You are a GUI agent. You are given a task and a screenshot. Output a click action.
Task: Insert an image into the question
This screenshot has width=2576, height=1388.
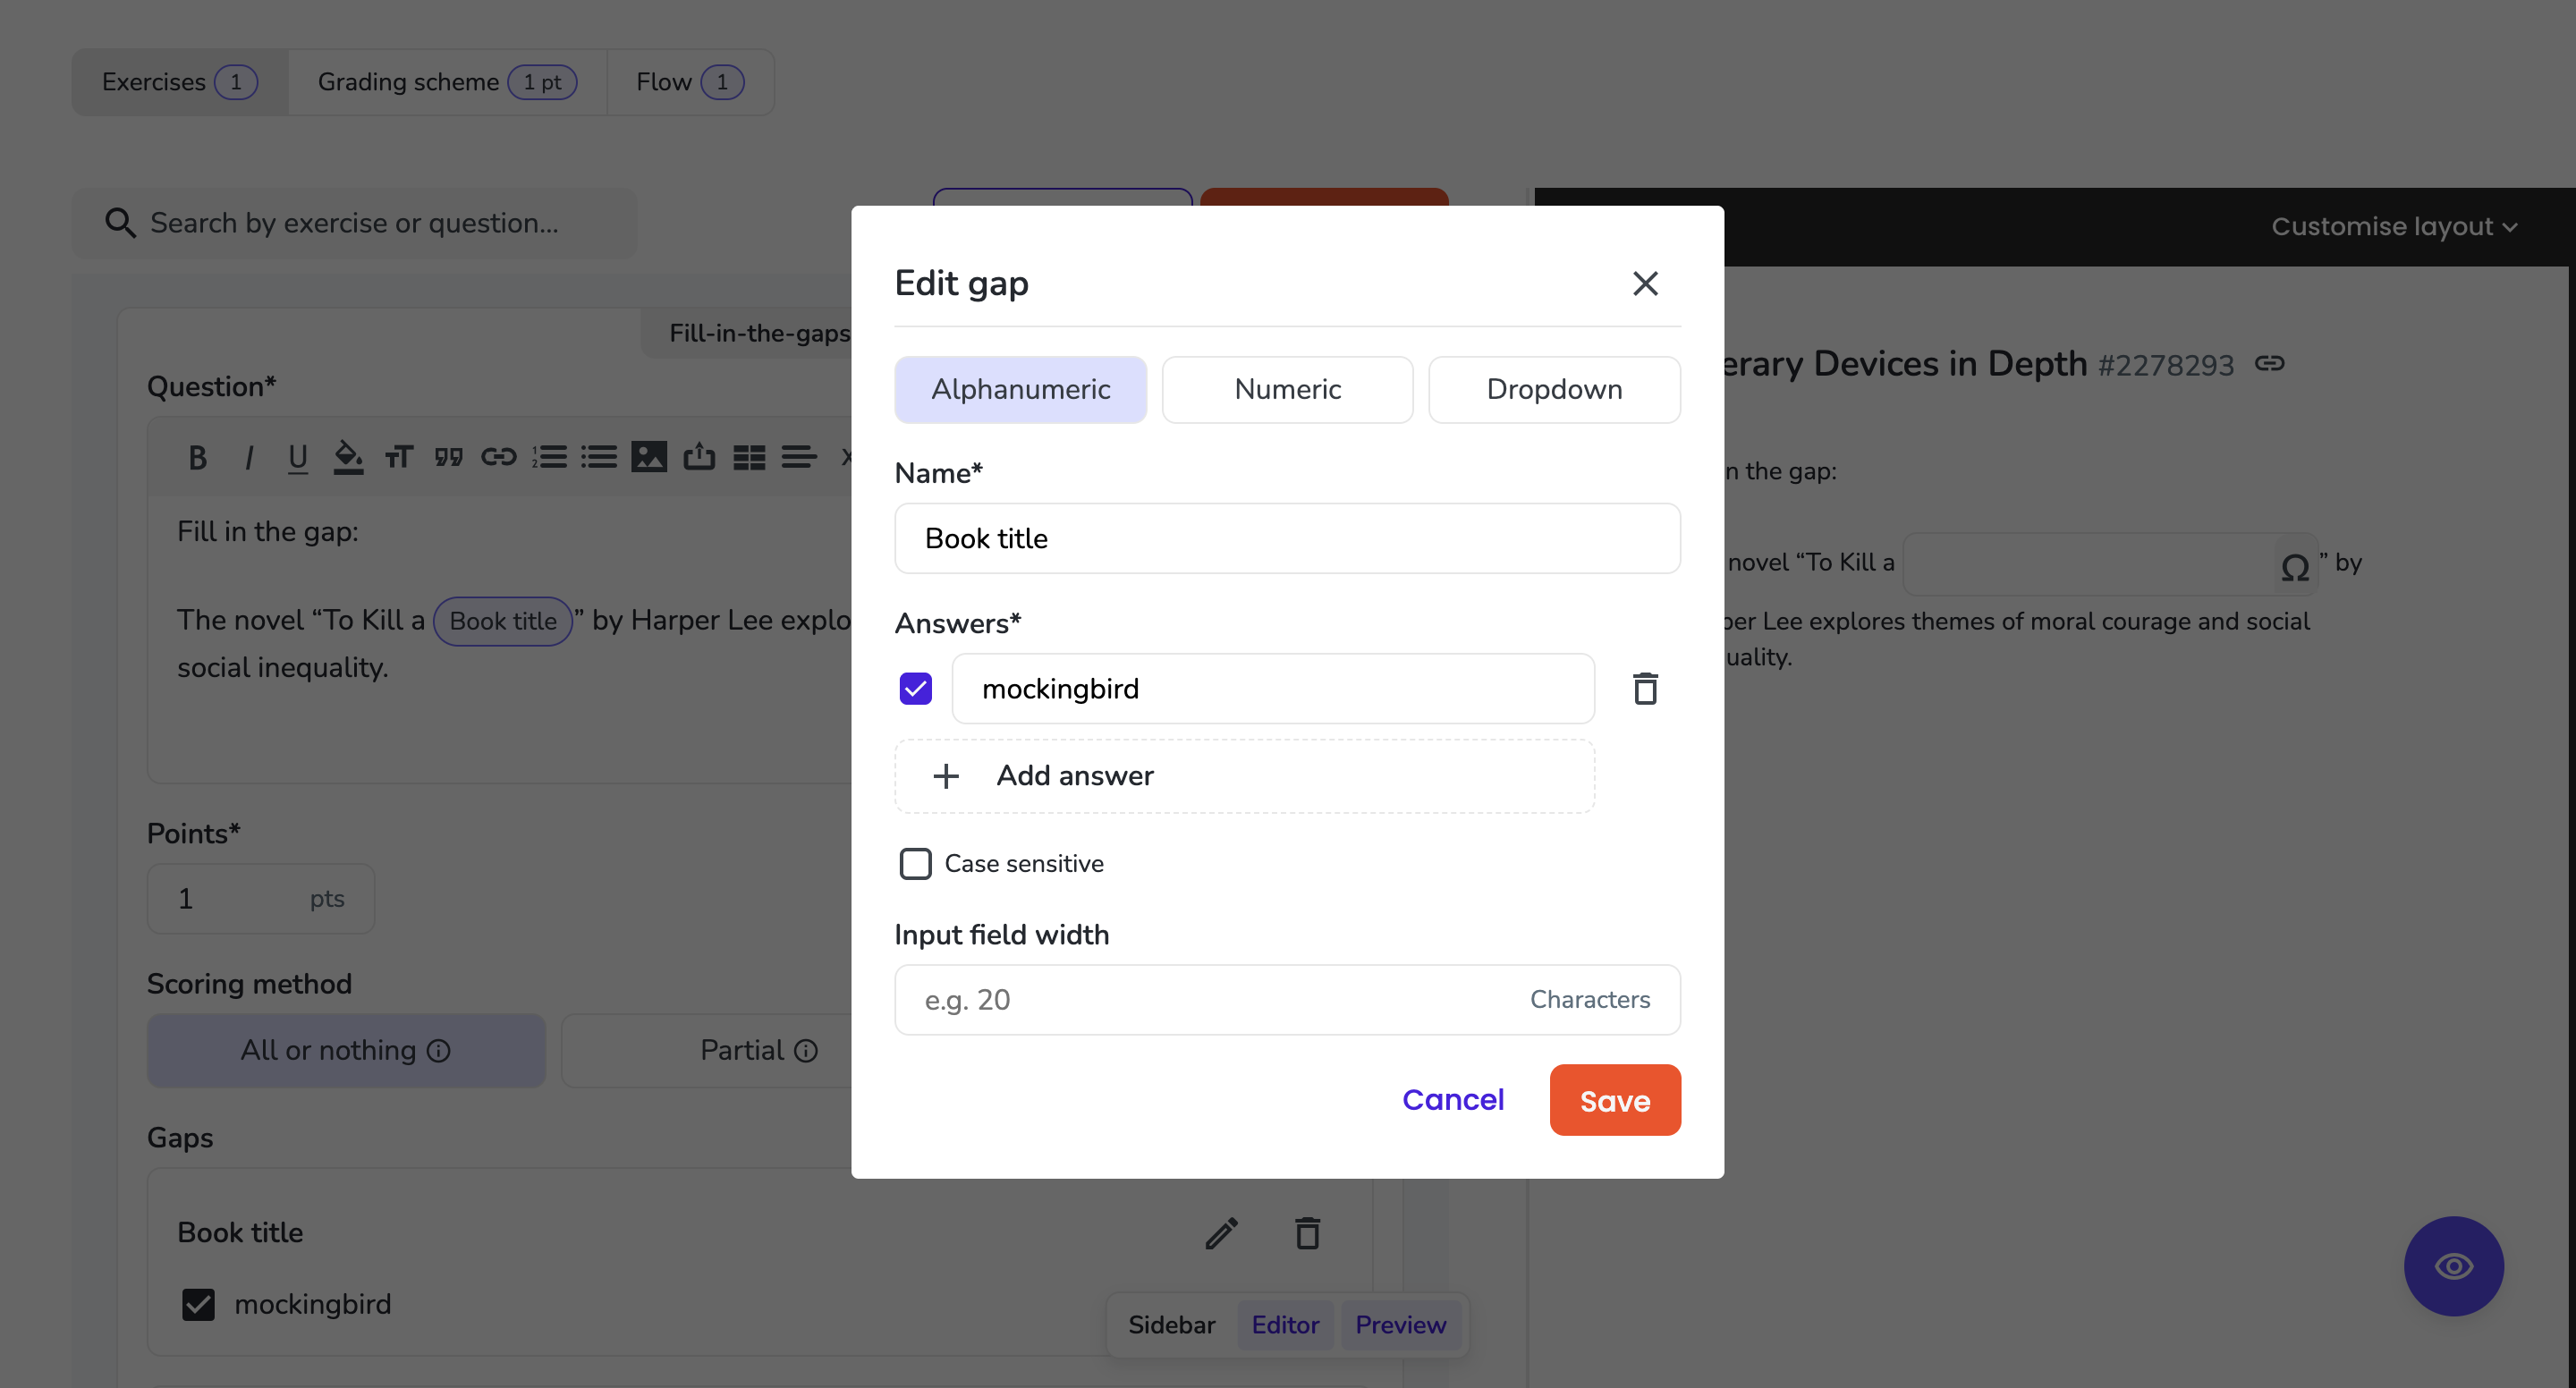(648, 458)
